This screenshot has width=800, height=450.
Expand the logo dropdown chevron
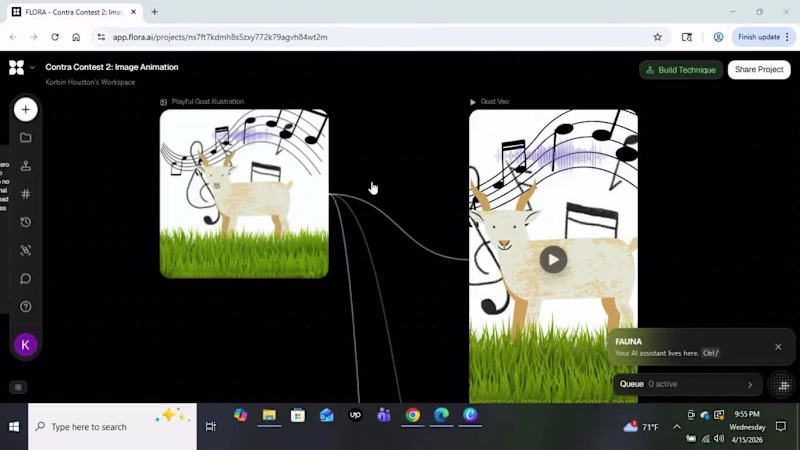point(32,67)
